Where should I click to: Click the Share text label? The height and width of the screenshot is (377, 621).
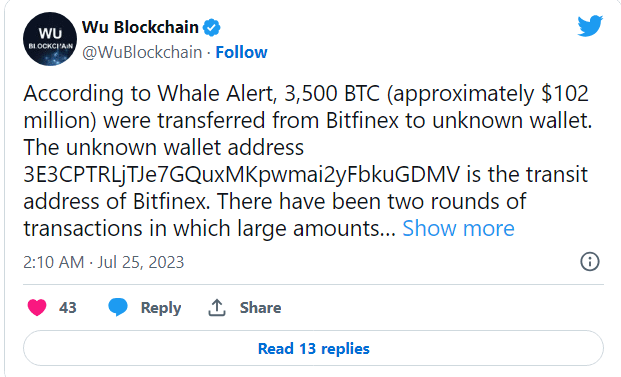tap(260, 308)
